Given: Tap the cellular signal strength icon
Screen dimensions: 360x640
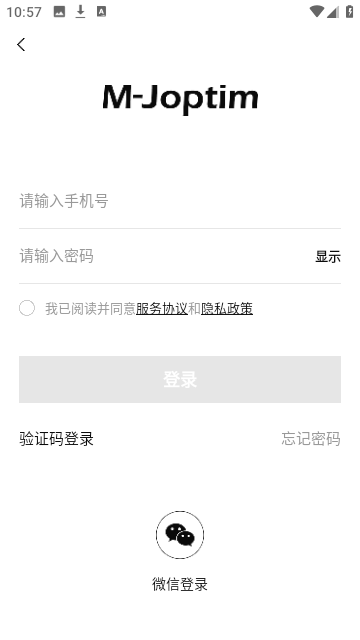Looking at the screenshot, I should point(333,12).
